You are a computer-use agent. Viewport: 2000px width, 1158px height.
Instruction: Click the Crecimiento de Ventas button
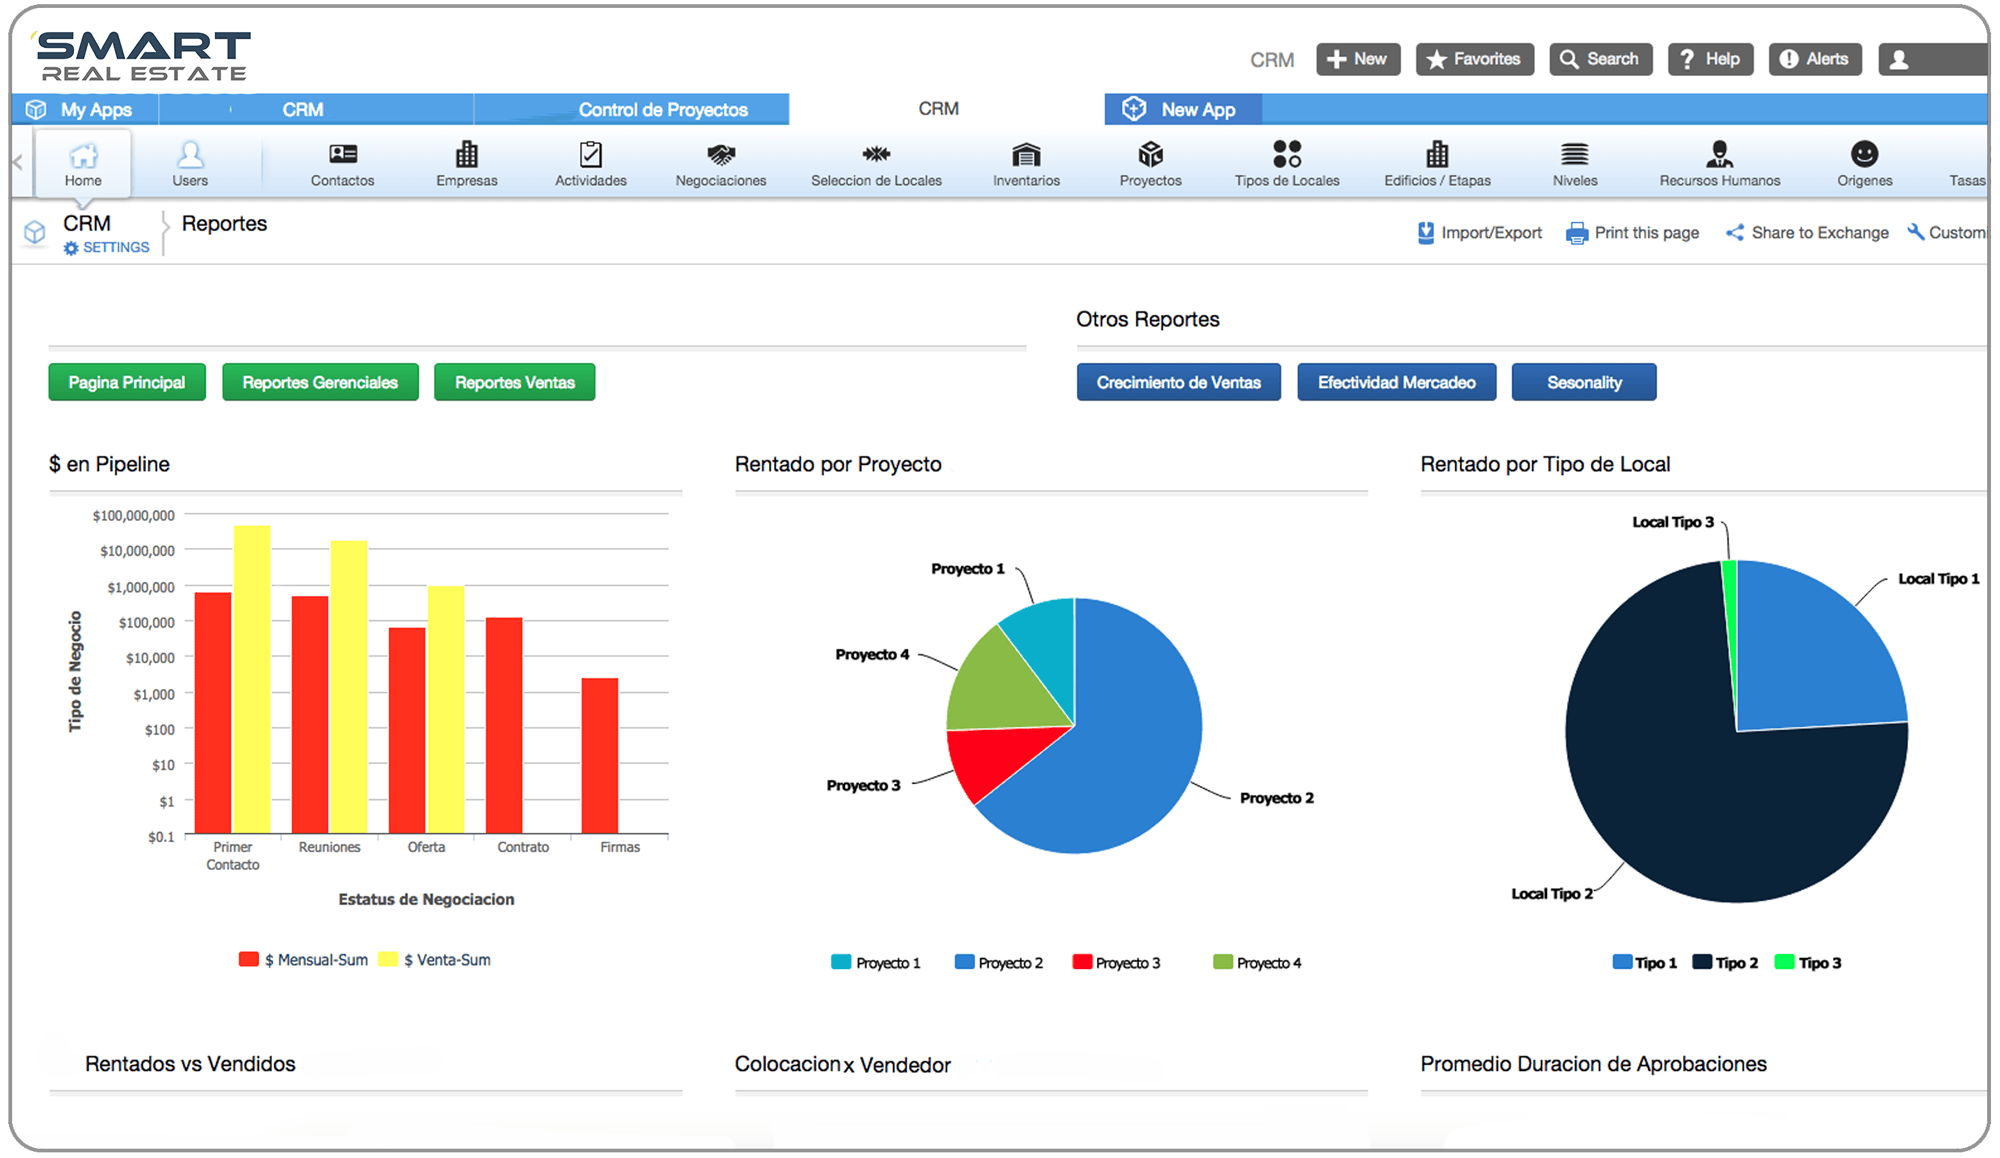coord(1178,382)
